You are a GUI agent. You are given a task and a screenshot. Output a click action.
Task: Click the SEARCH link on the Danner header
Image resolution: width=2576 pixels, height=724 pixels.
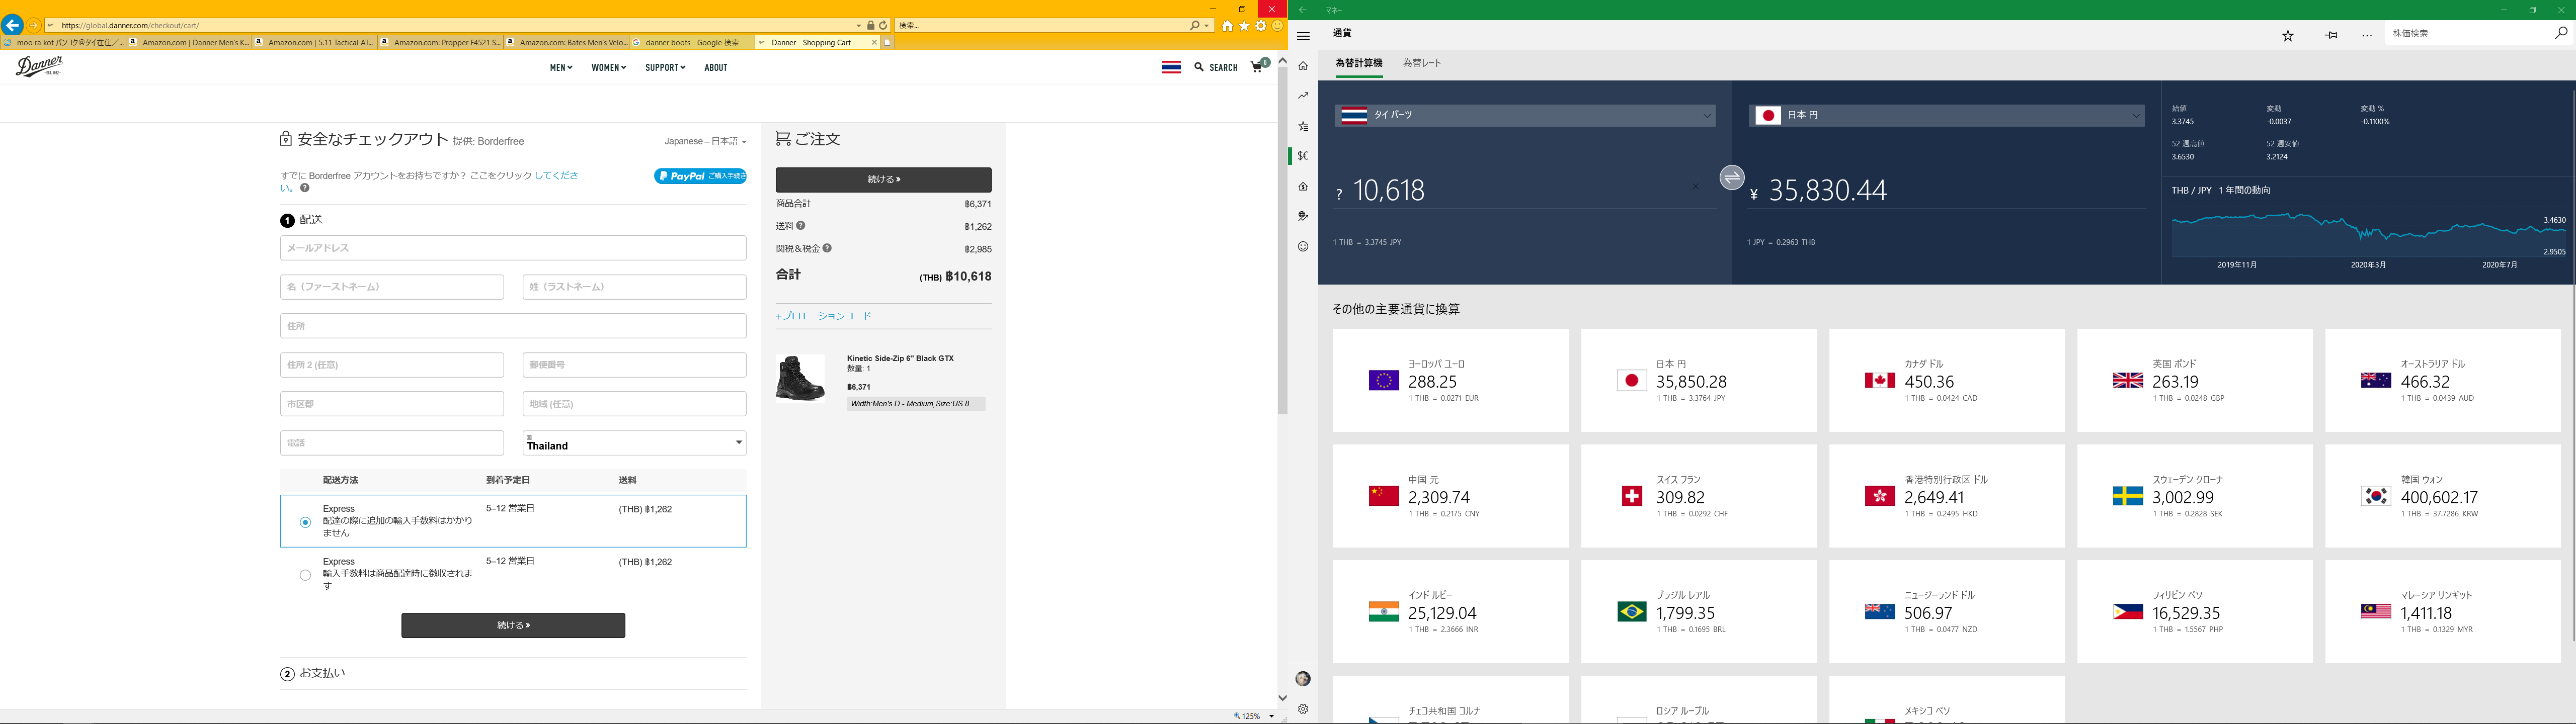coord(1216,67)
